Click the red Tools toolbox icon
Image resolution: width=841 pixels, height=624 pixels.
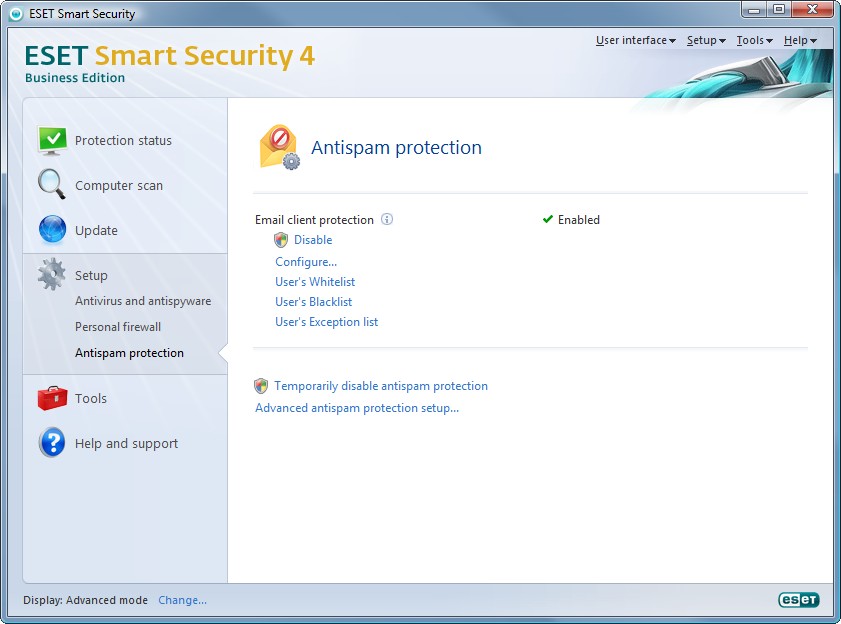coord(52,398)
